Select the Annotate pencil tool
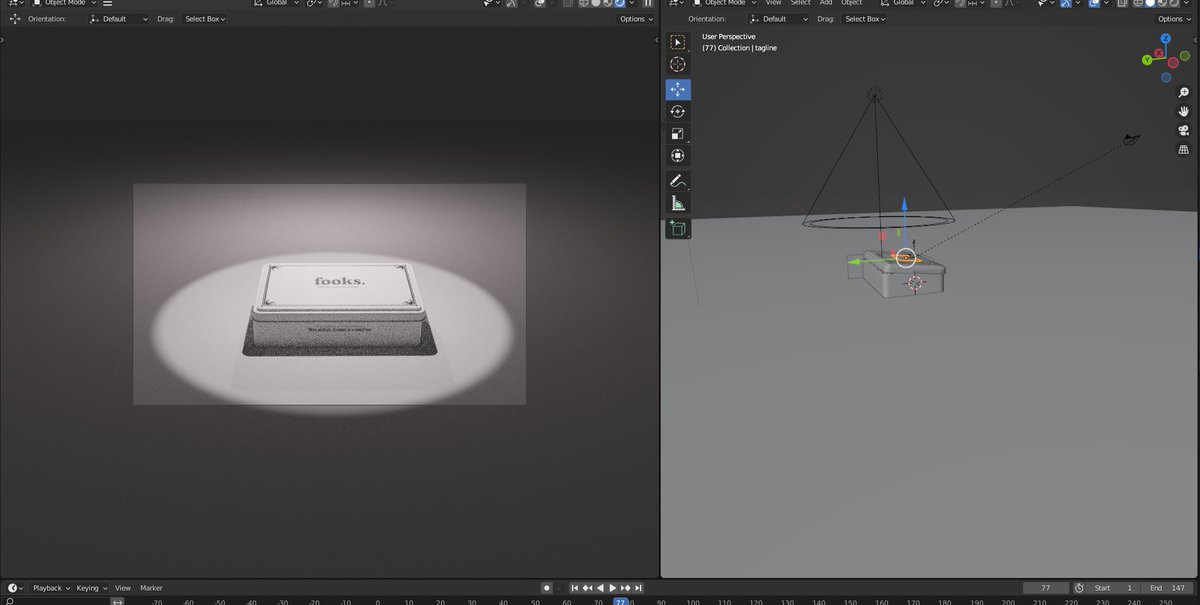This screenshot has width=1200, height=605. [x=678, y=181]
